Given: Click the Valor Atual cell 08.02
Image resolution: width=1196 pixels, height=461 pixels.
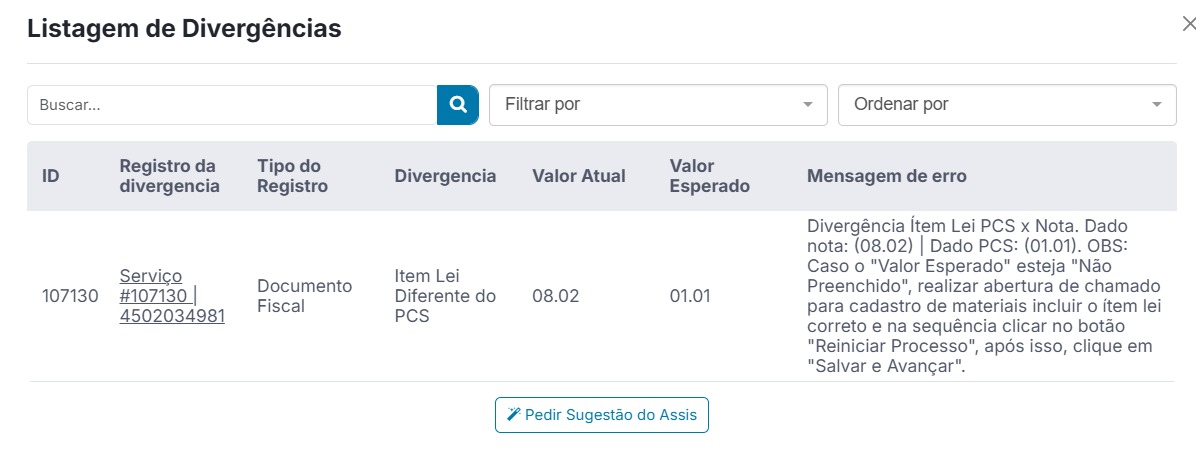Looking at the screenshot, I should [555, 296].
